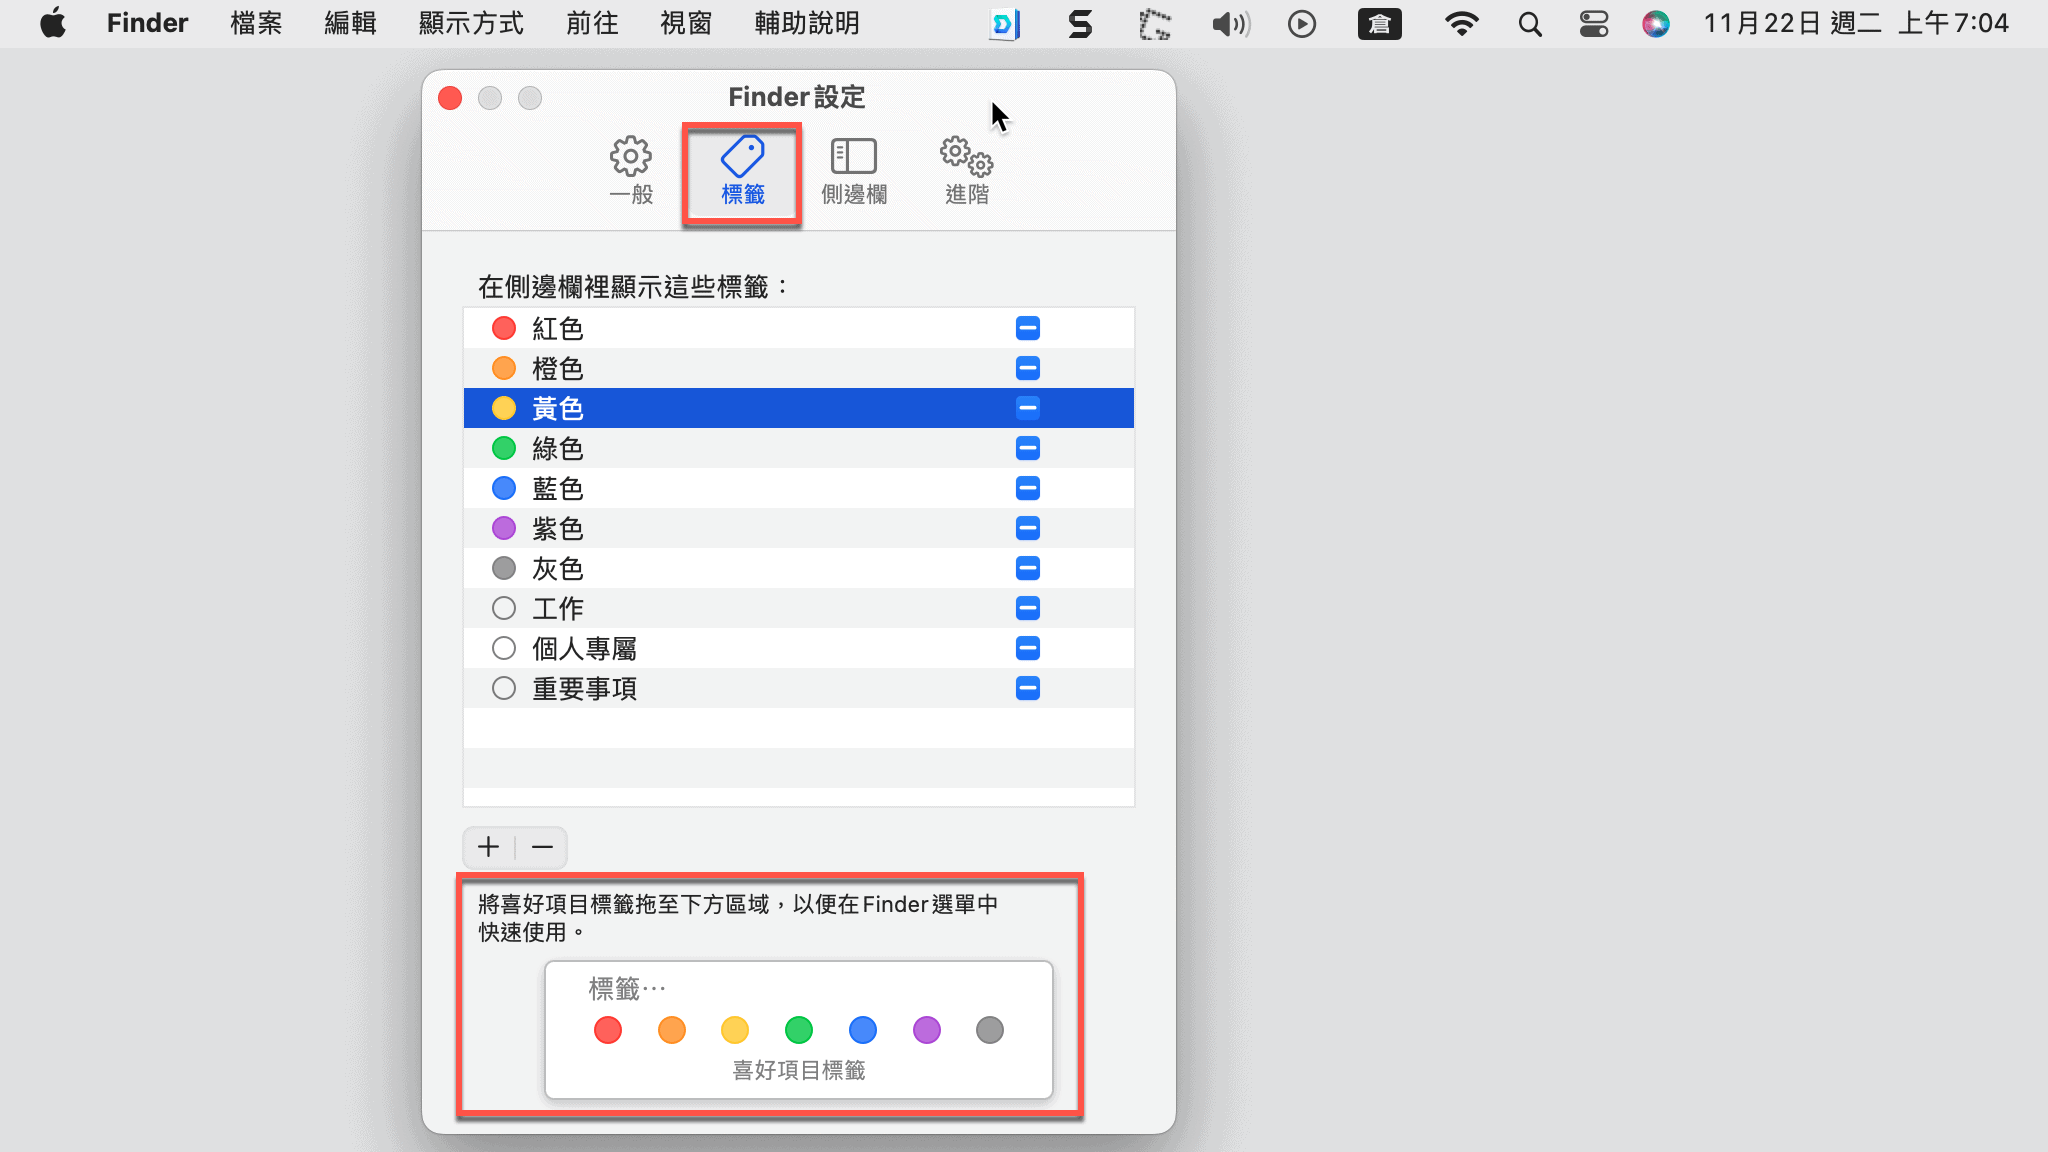Click the empty color circle beside 個人專屬

click(504, 648)
